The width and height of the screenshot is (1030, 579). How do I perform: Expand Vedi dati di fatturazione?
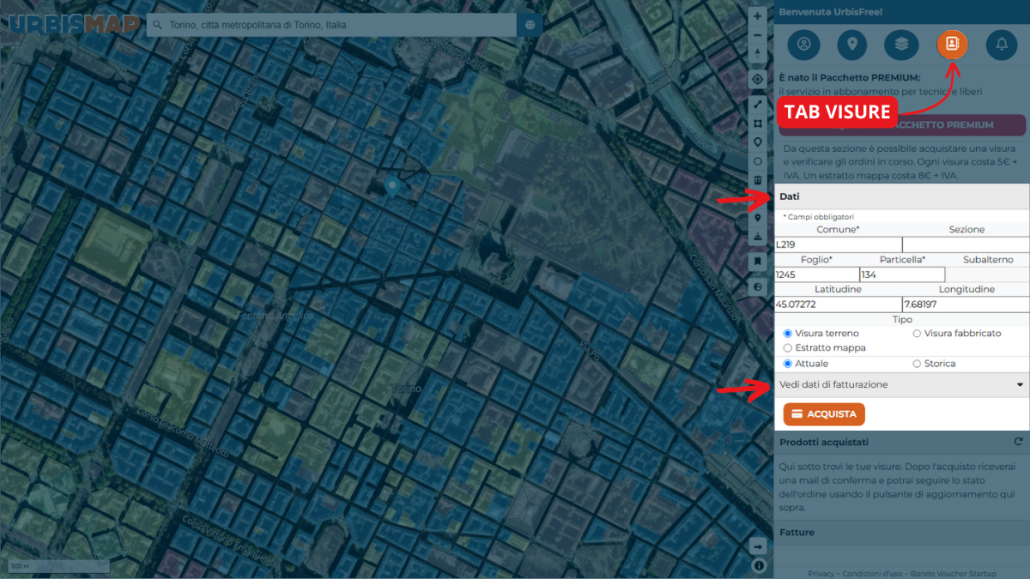tap(901, 384)
